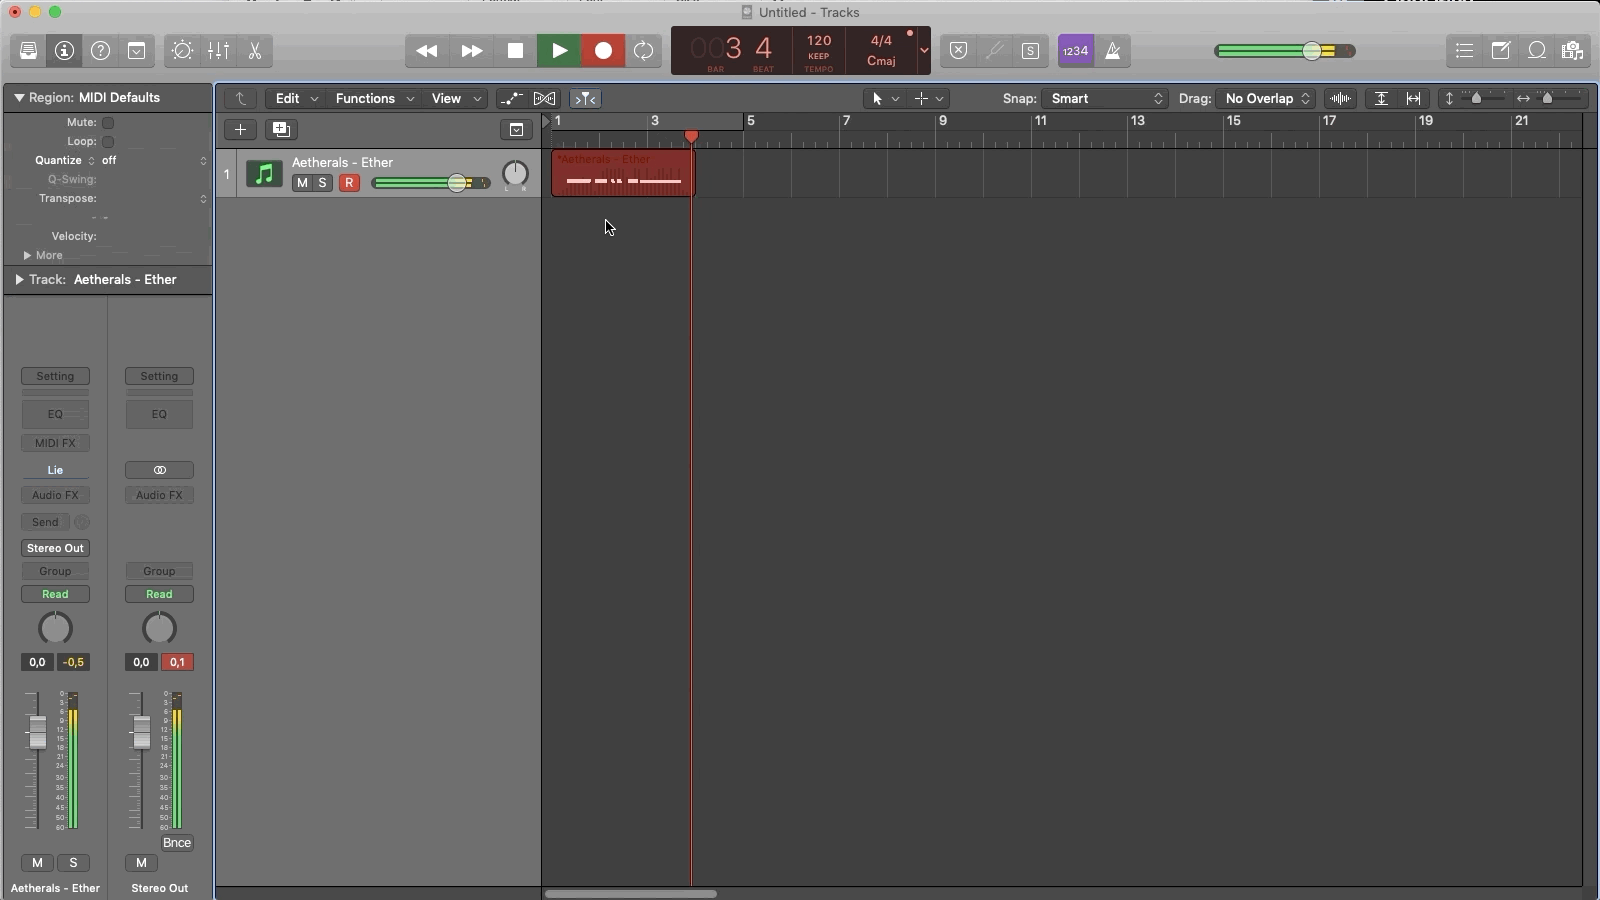This screenshot has height=900, width=1600.
Task: Open the List Editors panel icon
Action: point(1463,50)
